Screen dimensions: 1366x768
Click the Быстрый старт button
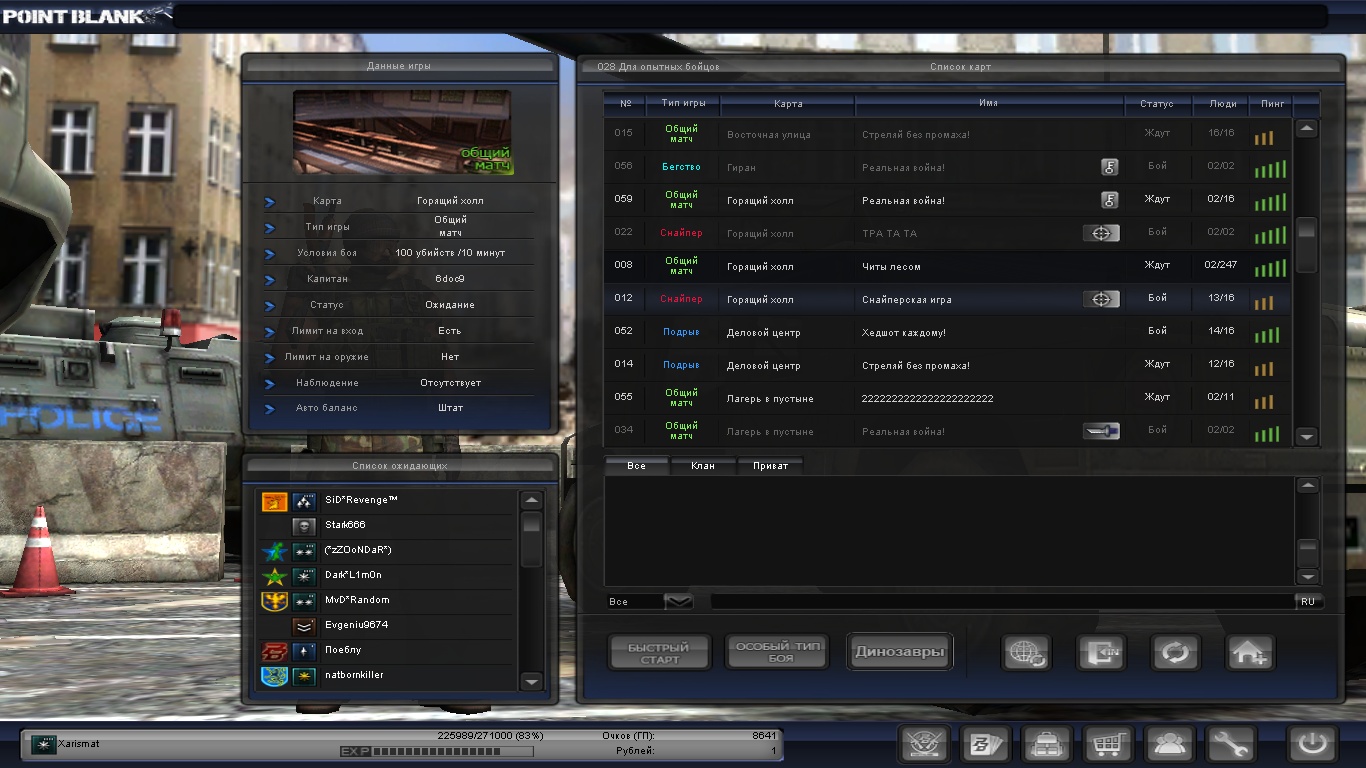(660, 653)
